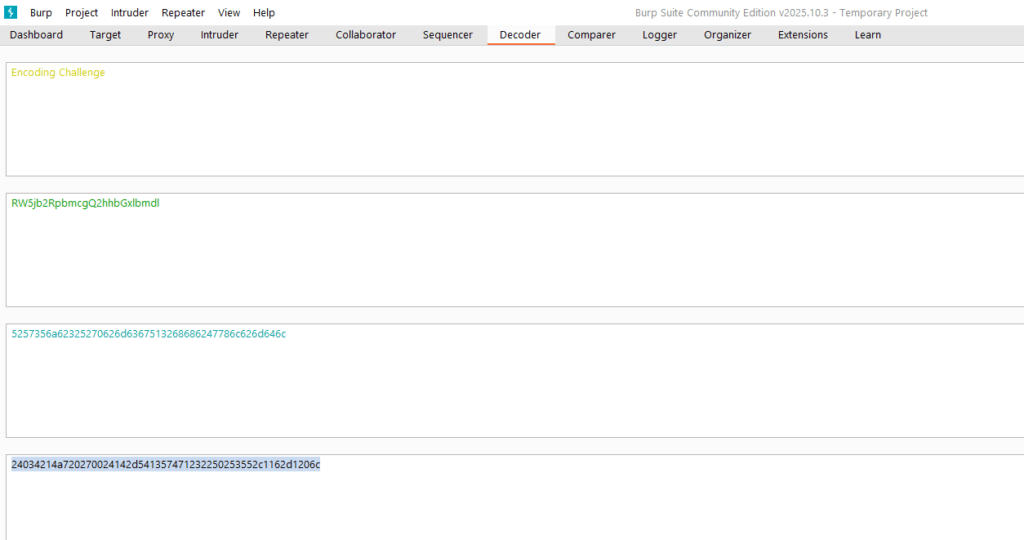Screen dimensions: 1024x540
Task: Open the View menu
Action: [229, 12]
